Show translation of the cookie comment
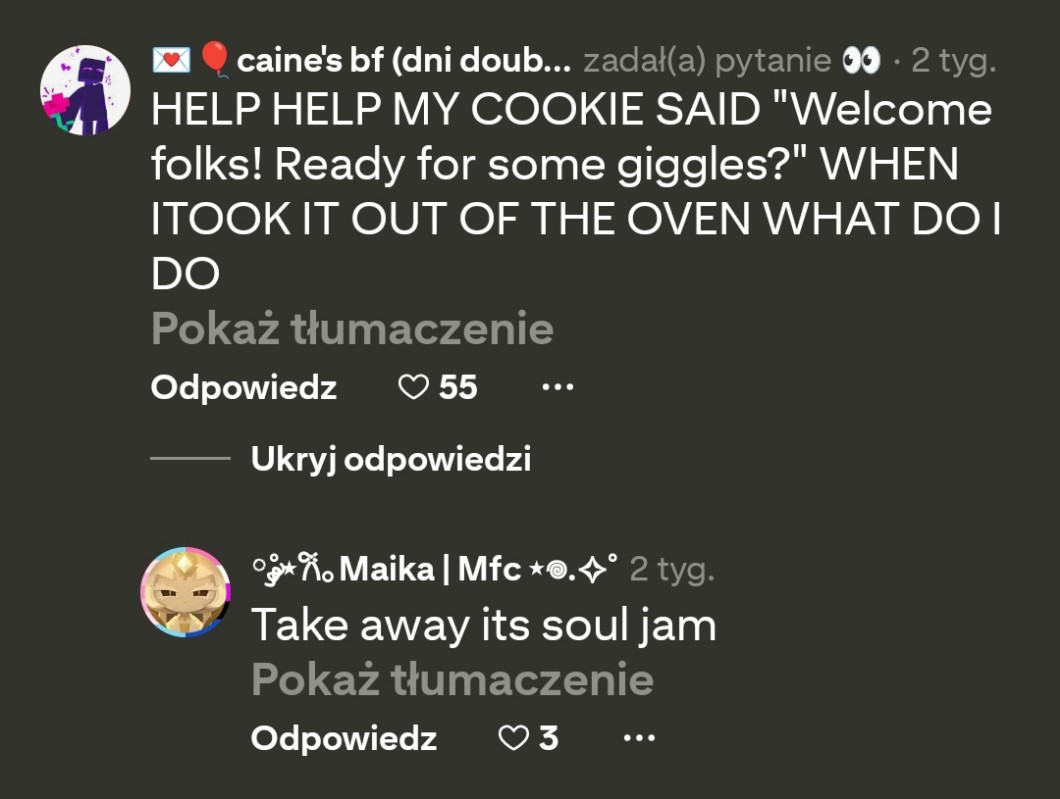 click(x=352, y=329)
